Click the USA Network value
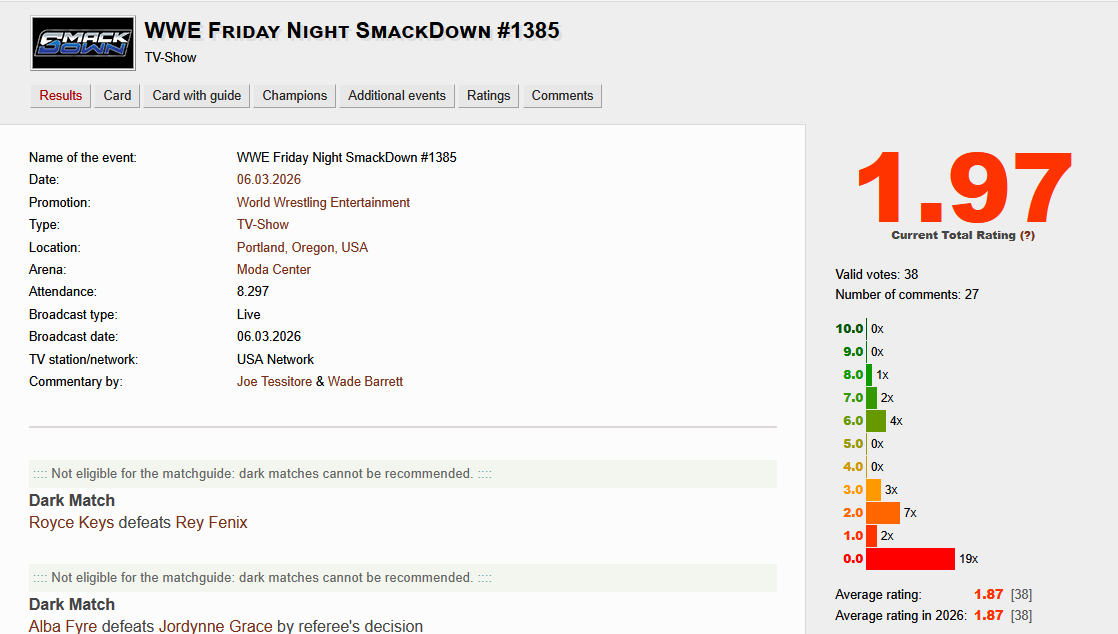This screenshot has width=1118, height=634. (275, 359)
